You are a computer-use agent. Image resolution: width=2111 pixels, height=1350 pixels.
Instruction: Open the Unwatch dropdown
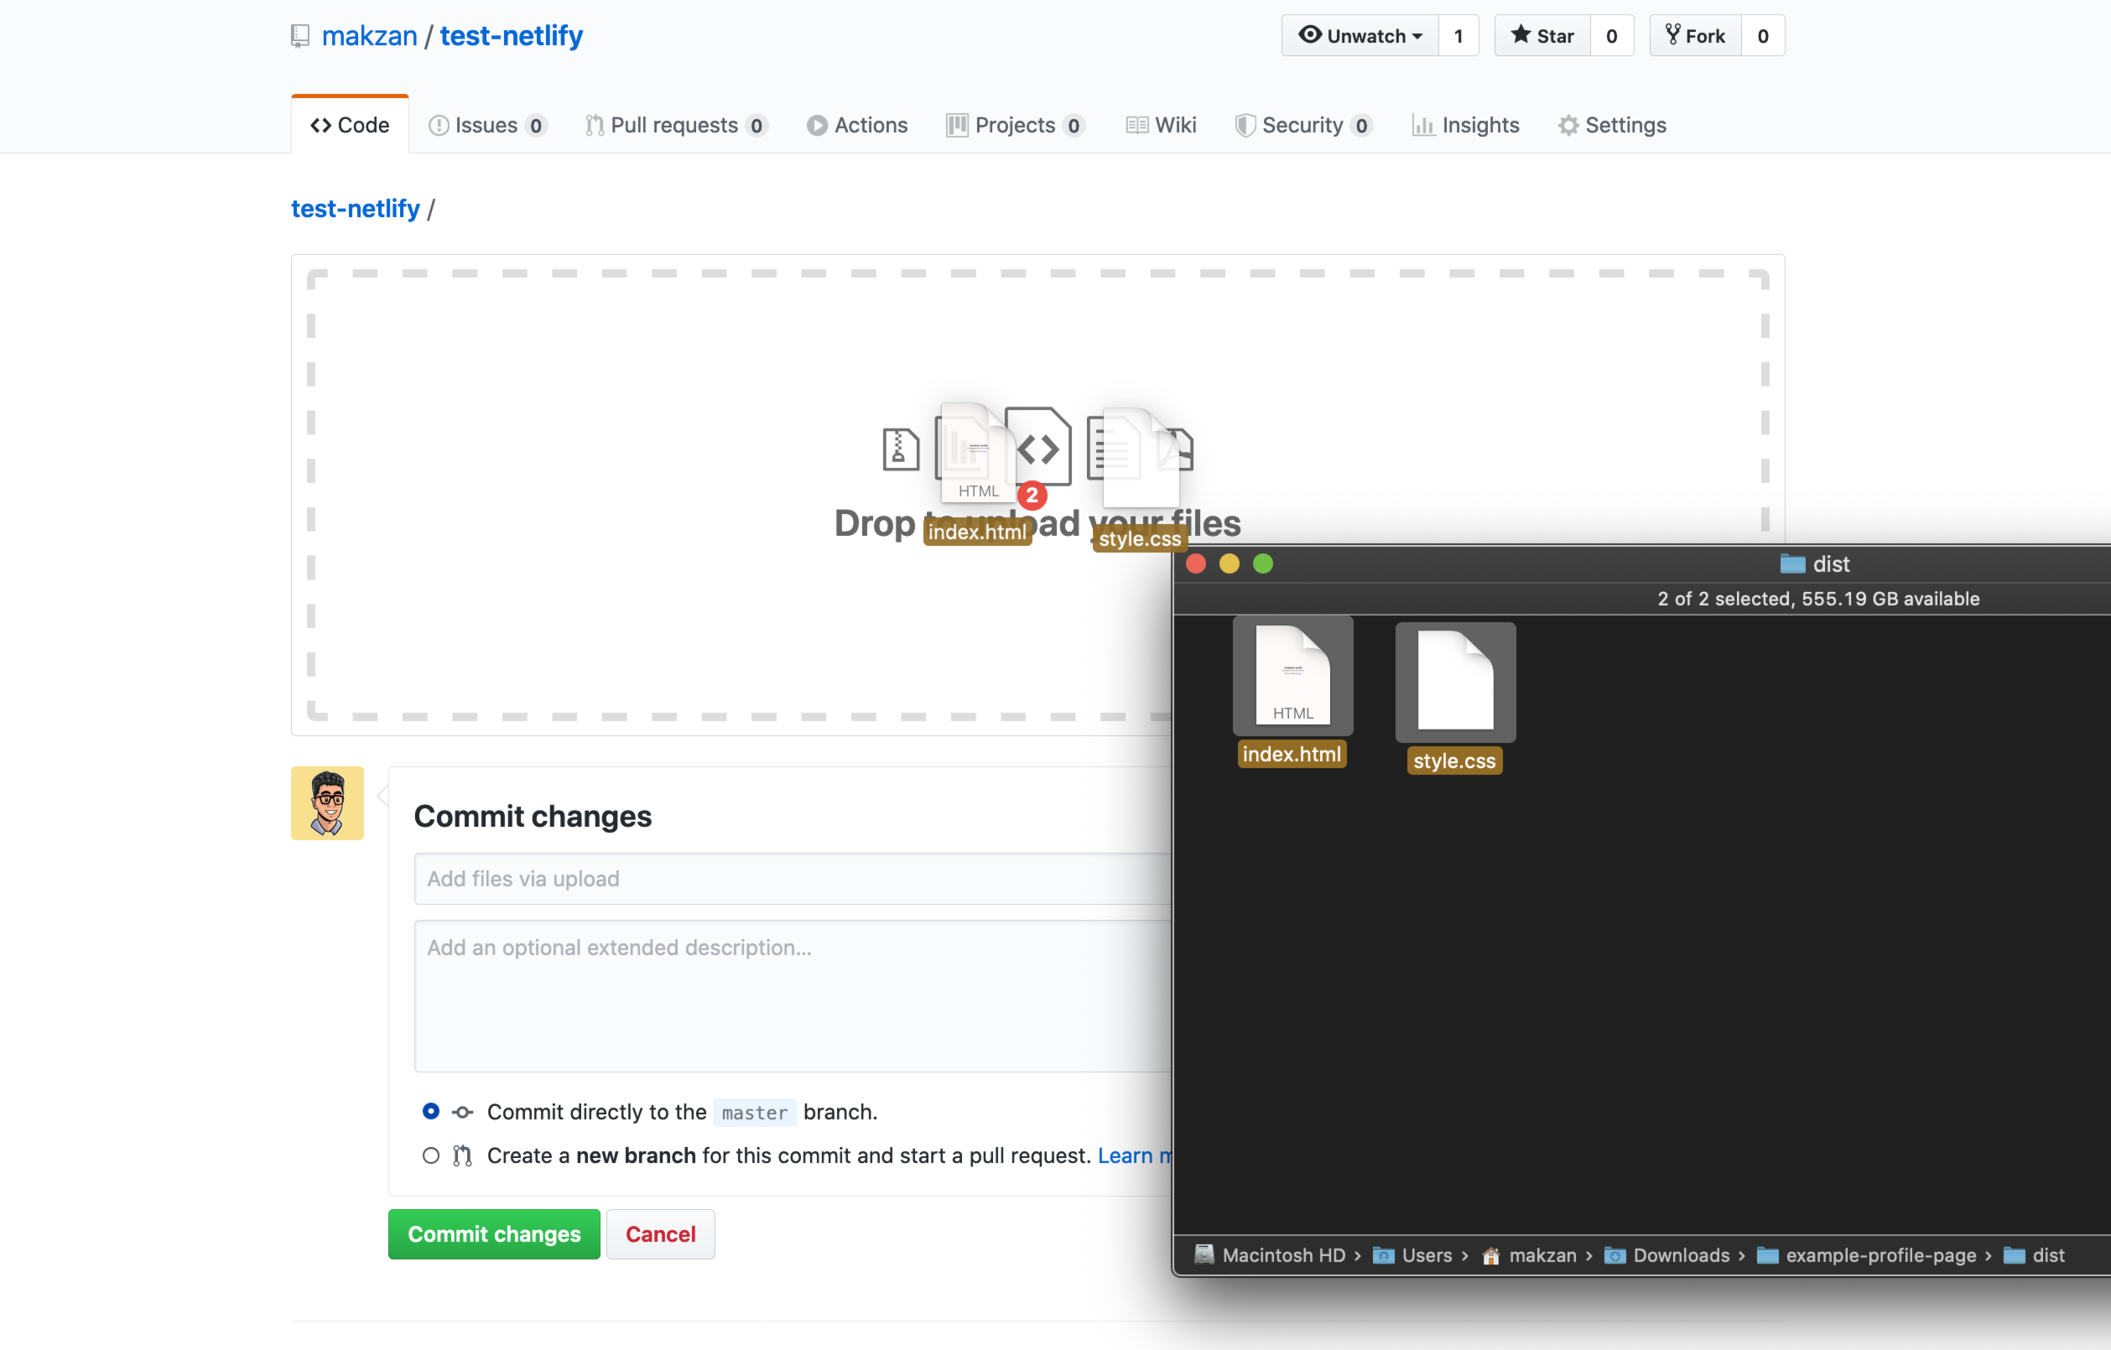click(x=1360, y=36)
